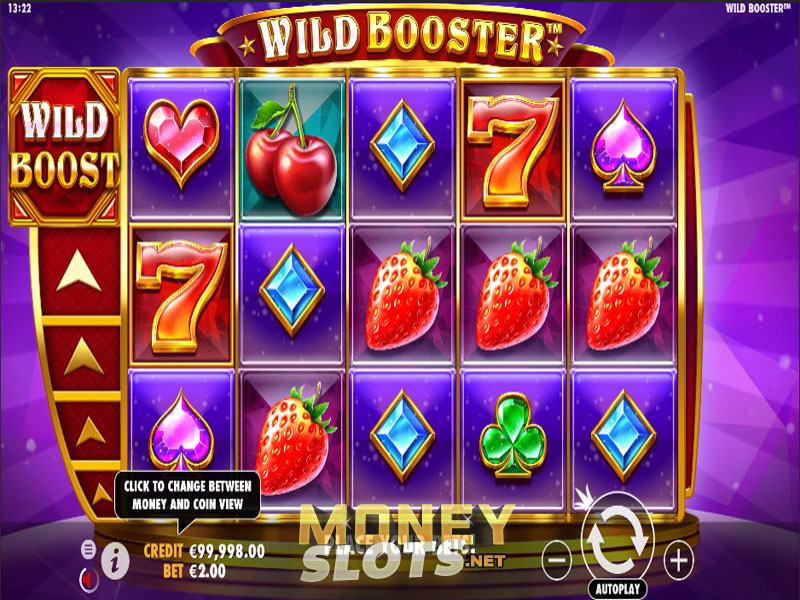800x600 pixels.
Task: Switch Credit display between money and coins
Action: (204, 551)
